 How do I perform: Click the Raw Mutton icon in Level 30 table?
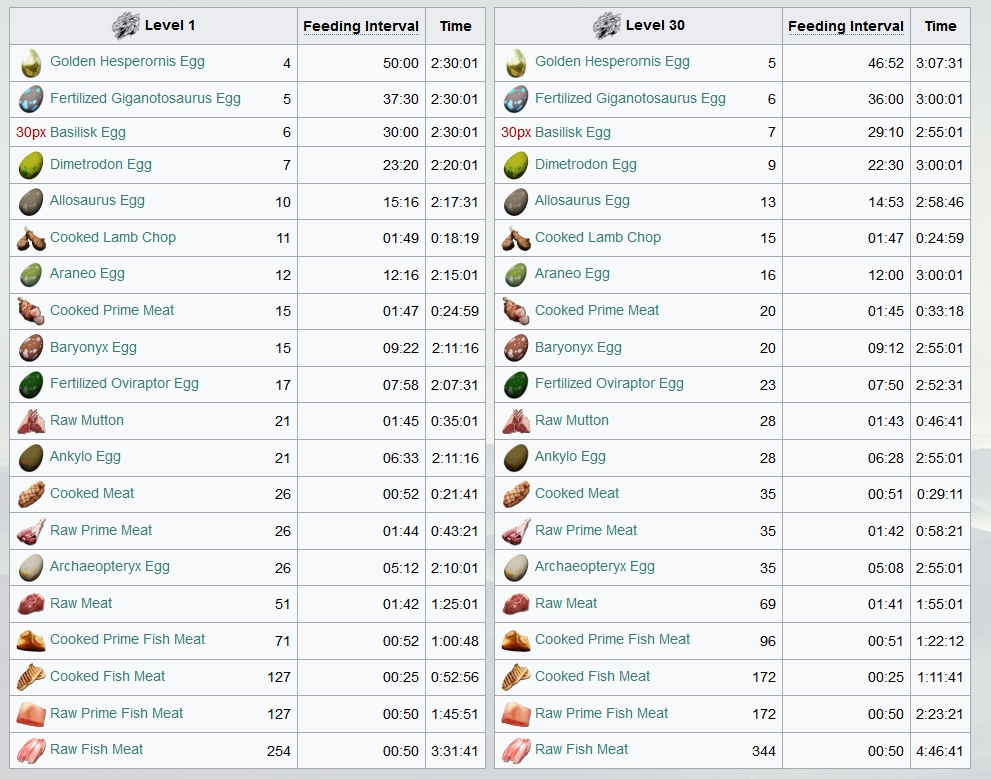click(x=516, y=421)
